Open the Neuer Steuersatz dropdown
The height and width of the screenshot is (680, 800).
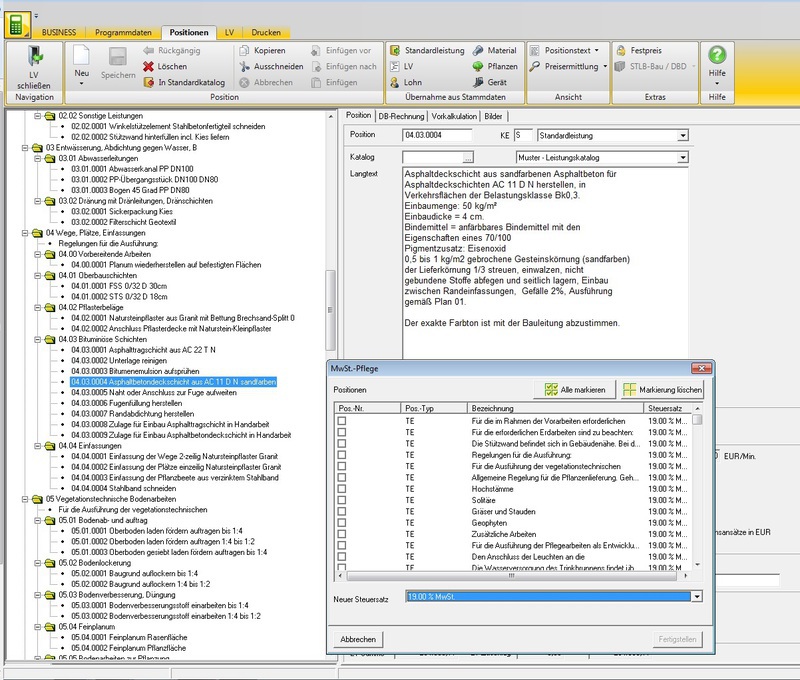point(696,597)
